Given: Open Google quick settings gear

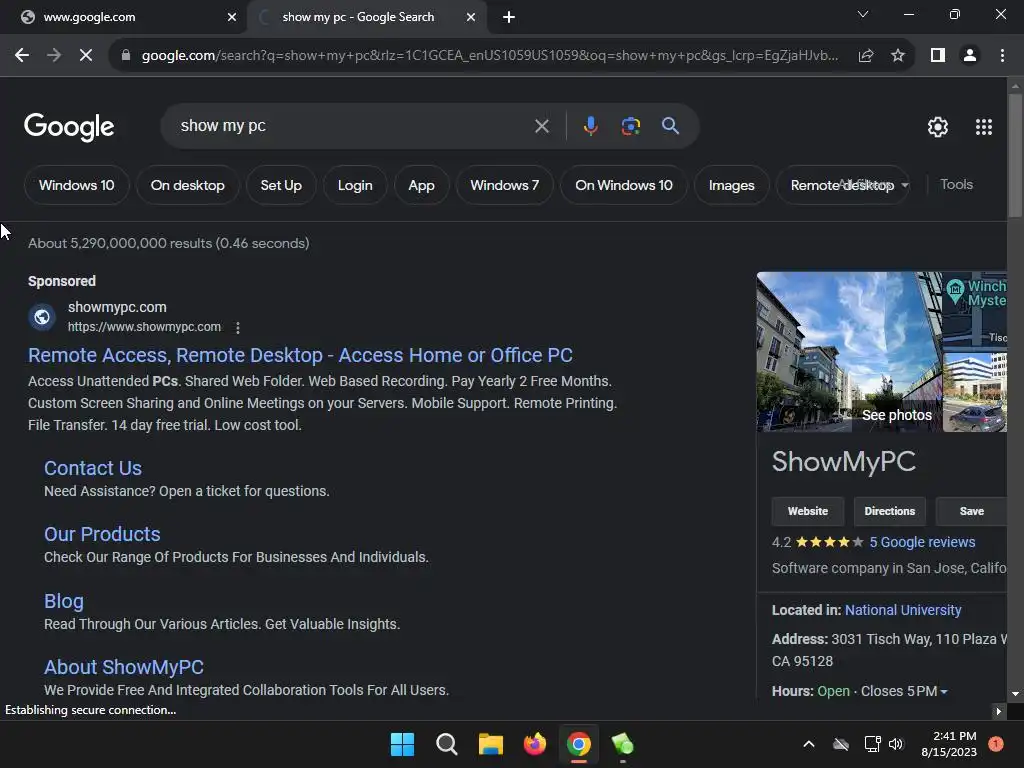Looking at the screenshot, I should tap(938, 127).
